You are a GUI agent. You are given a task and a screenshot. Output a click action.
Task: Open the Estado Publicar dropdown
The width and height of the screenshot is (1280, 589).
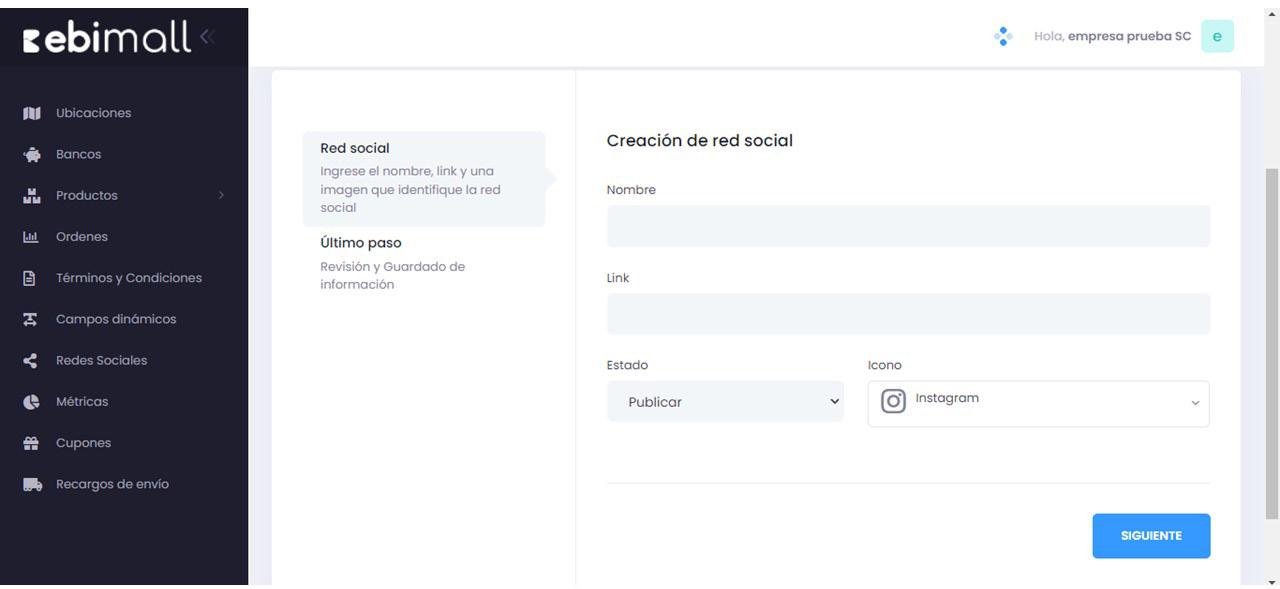[725, 402]
